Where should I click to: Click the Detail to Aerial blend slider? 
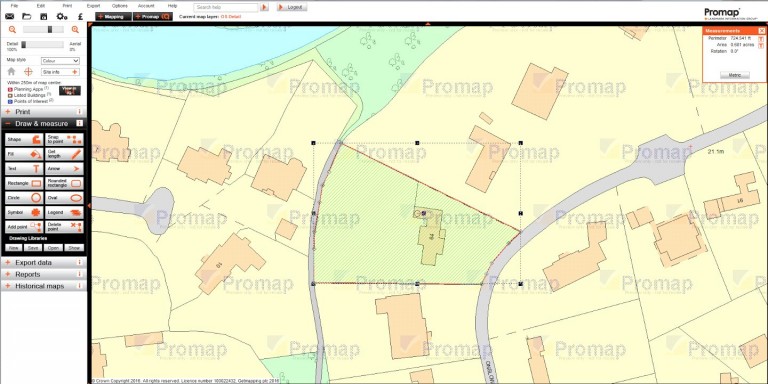[x=43, y=45]
